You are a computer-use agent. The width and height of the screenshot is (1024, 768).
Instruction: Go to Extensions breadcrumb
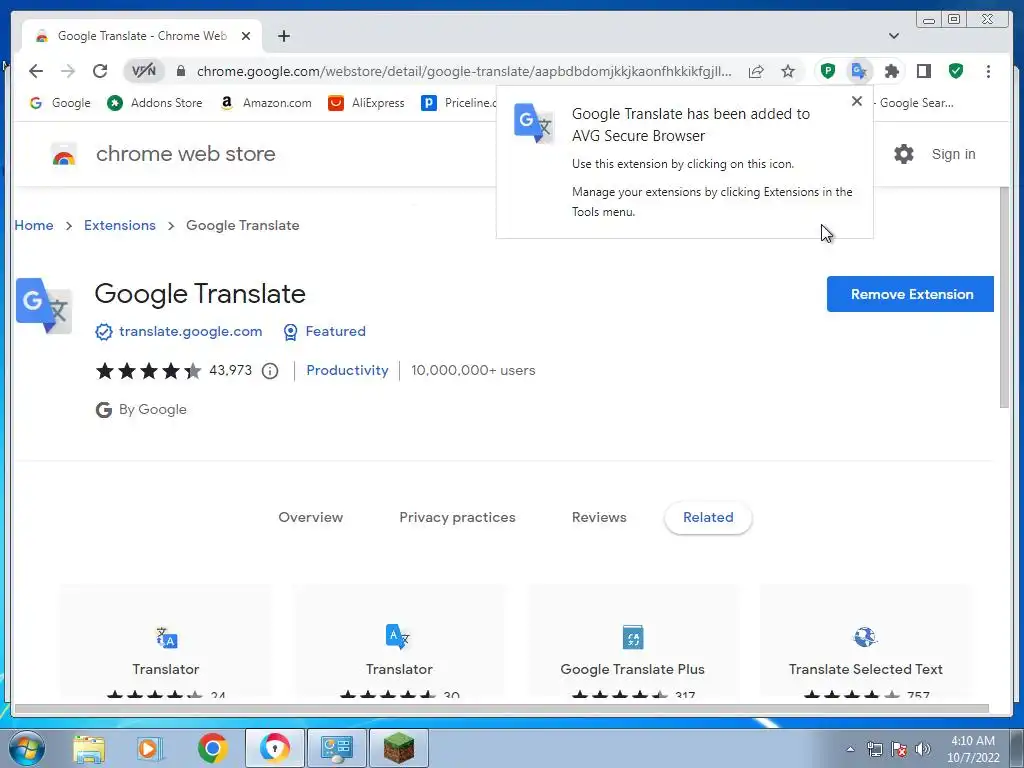click(120, 225)
